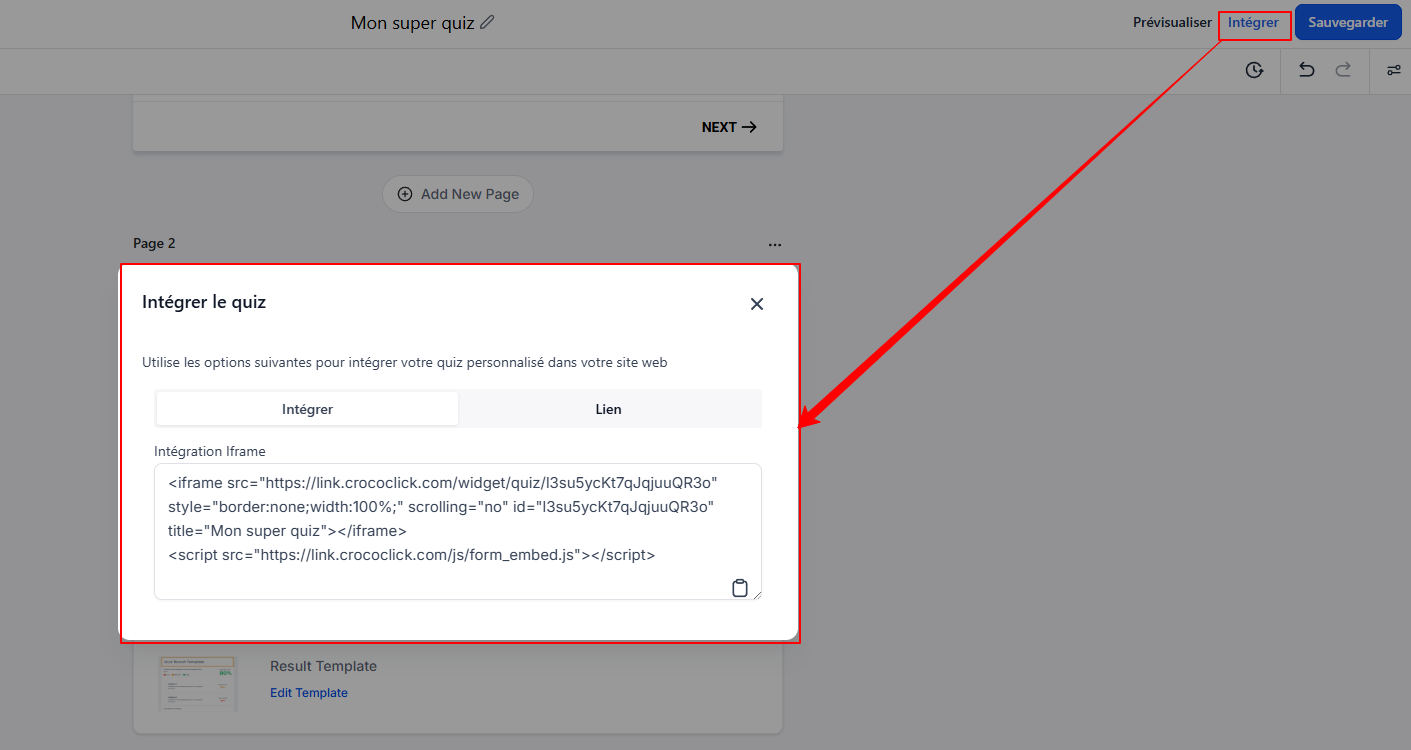Redo the last undone change
Screen dimensions: 1411x750
(1344, 70)
